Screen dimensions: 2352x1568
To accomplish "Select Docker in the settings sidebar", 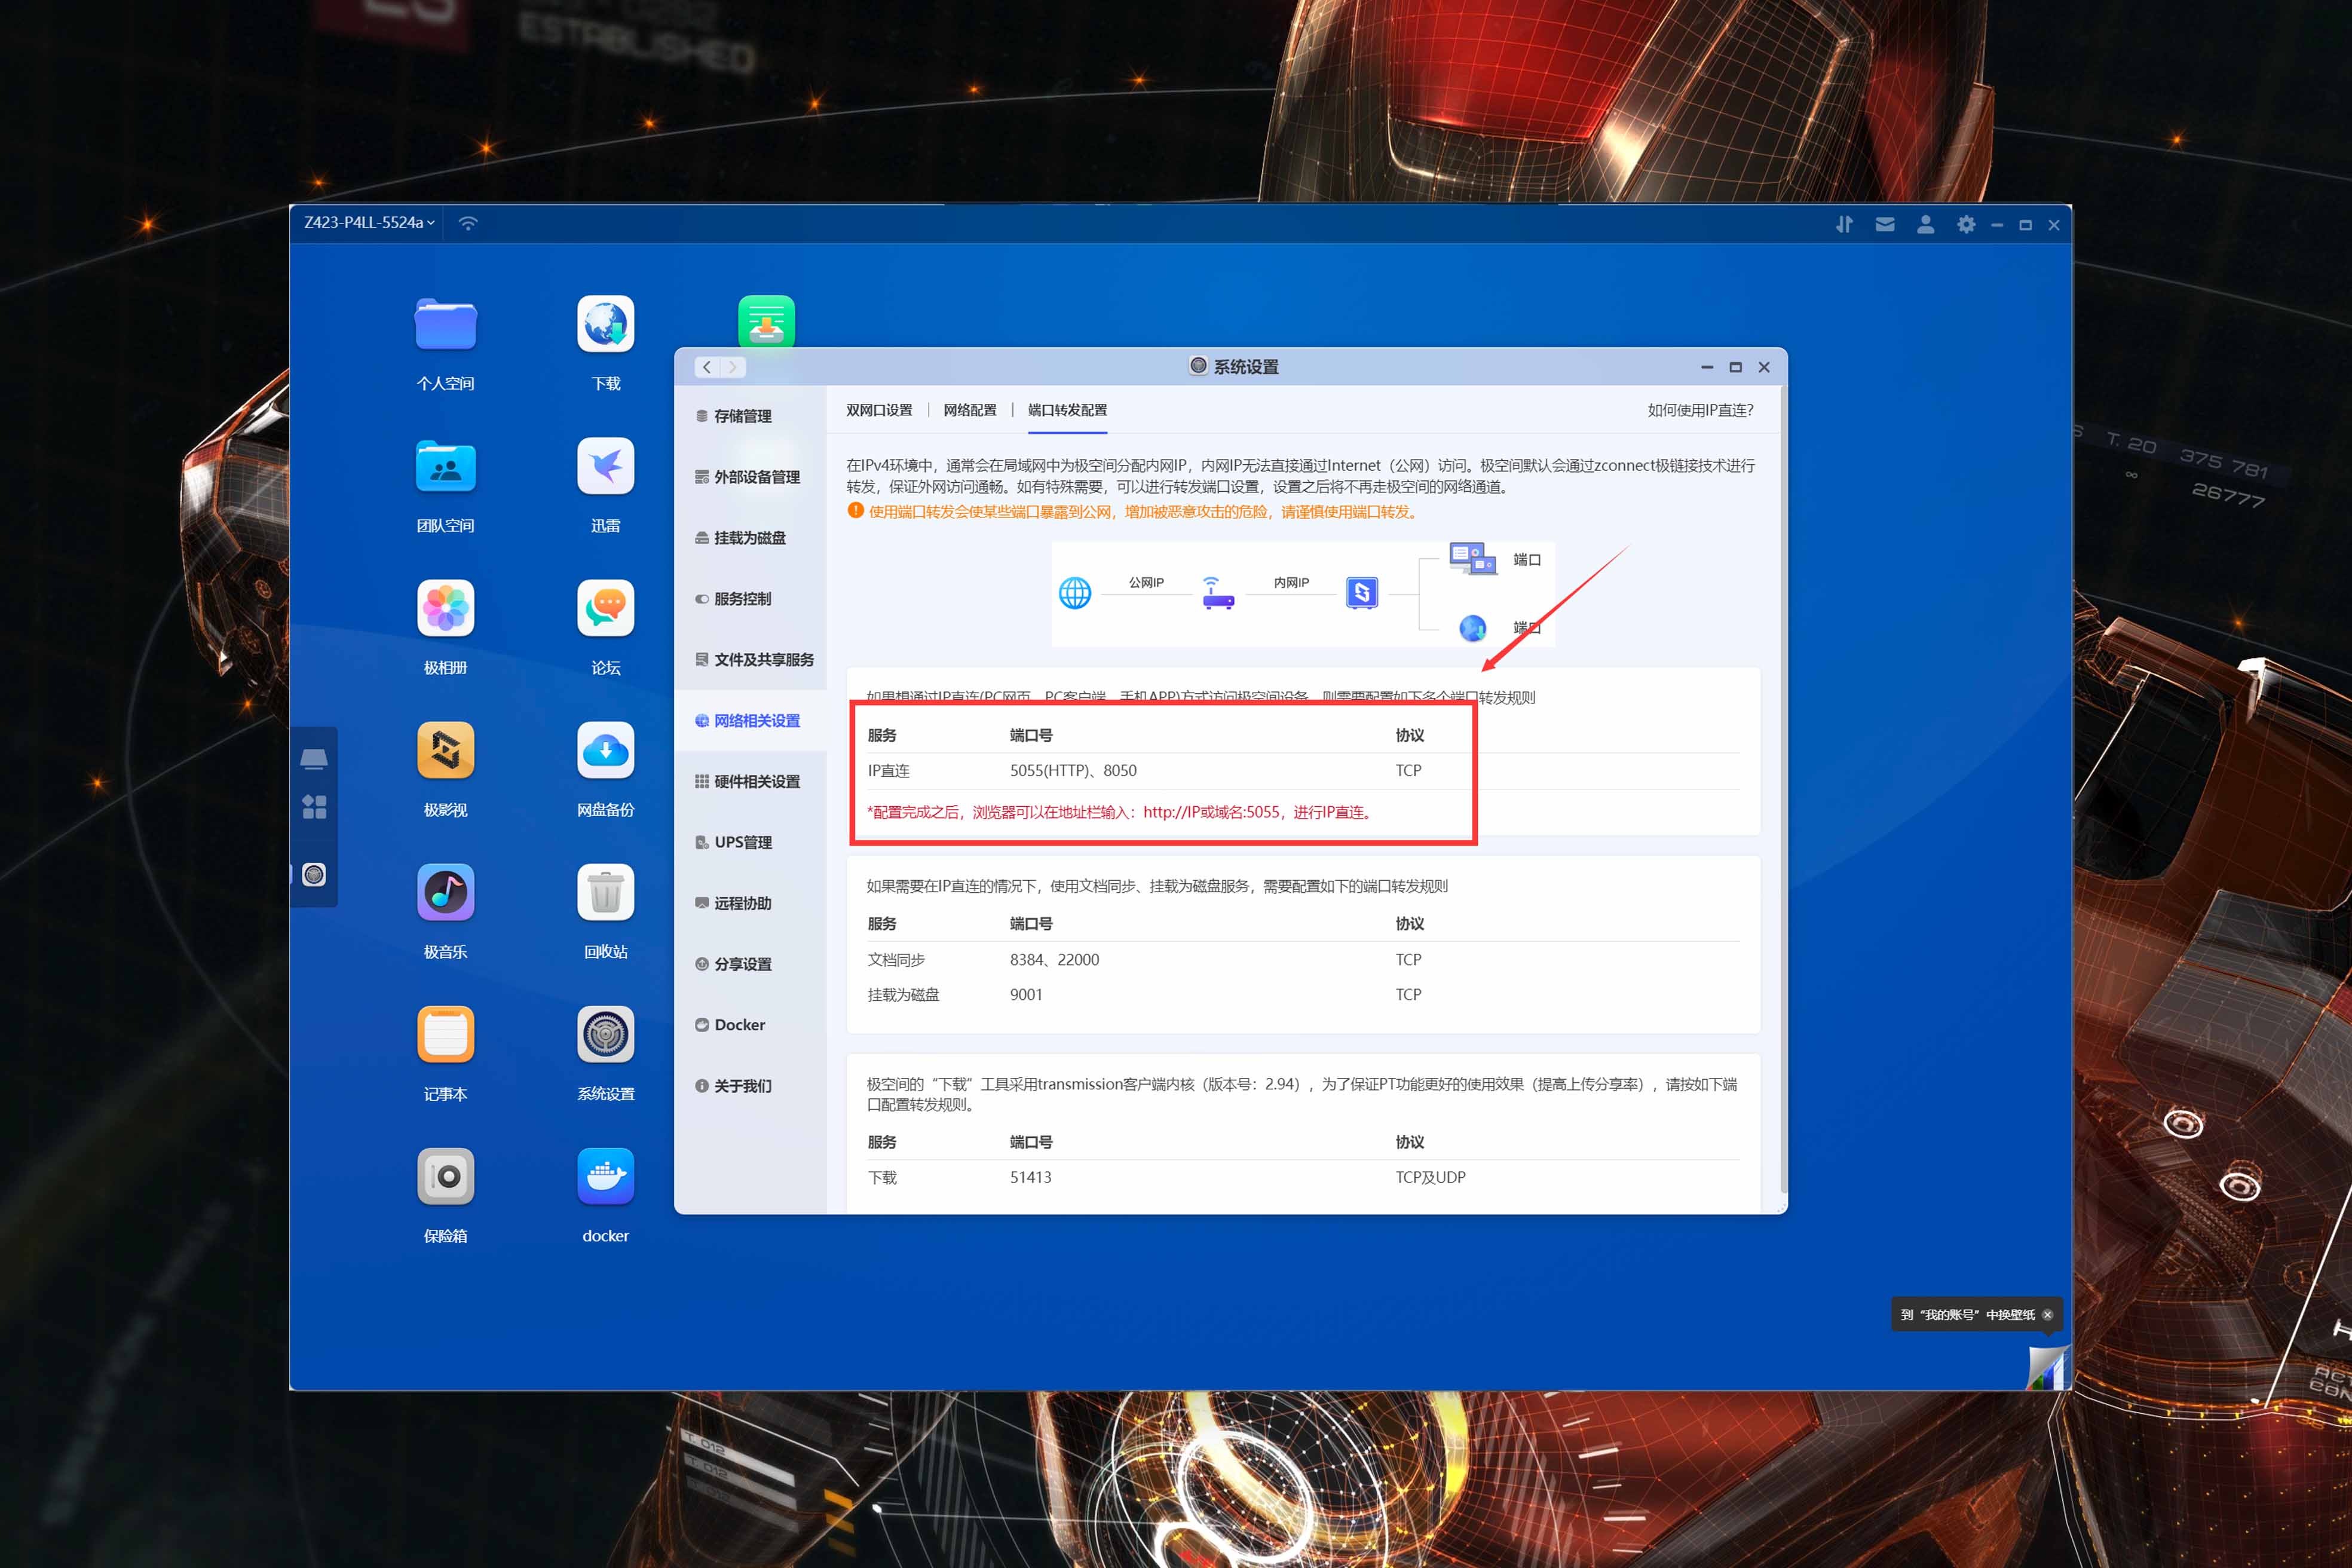I will 739,1025.
